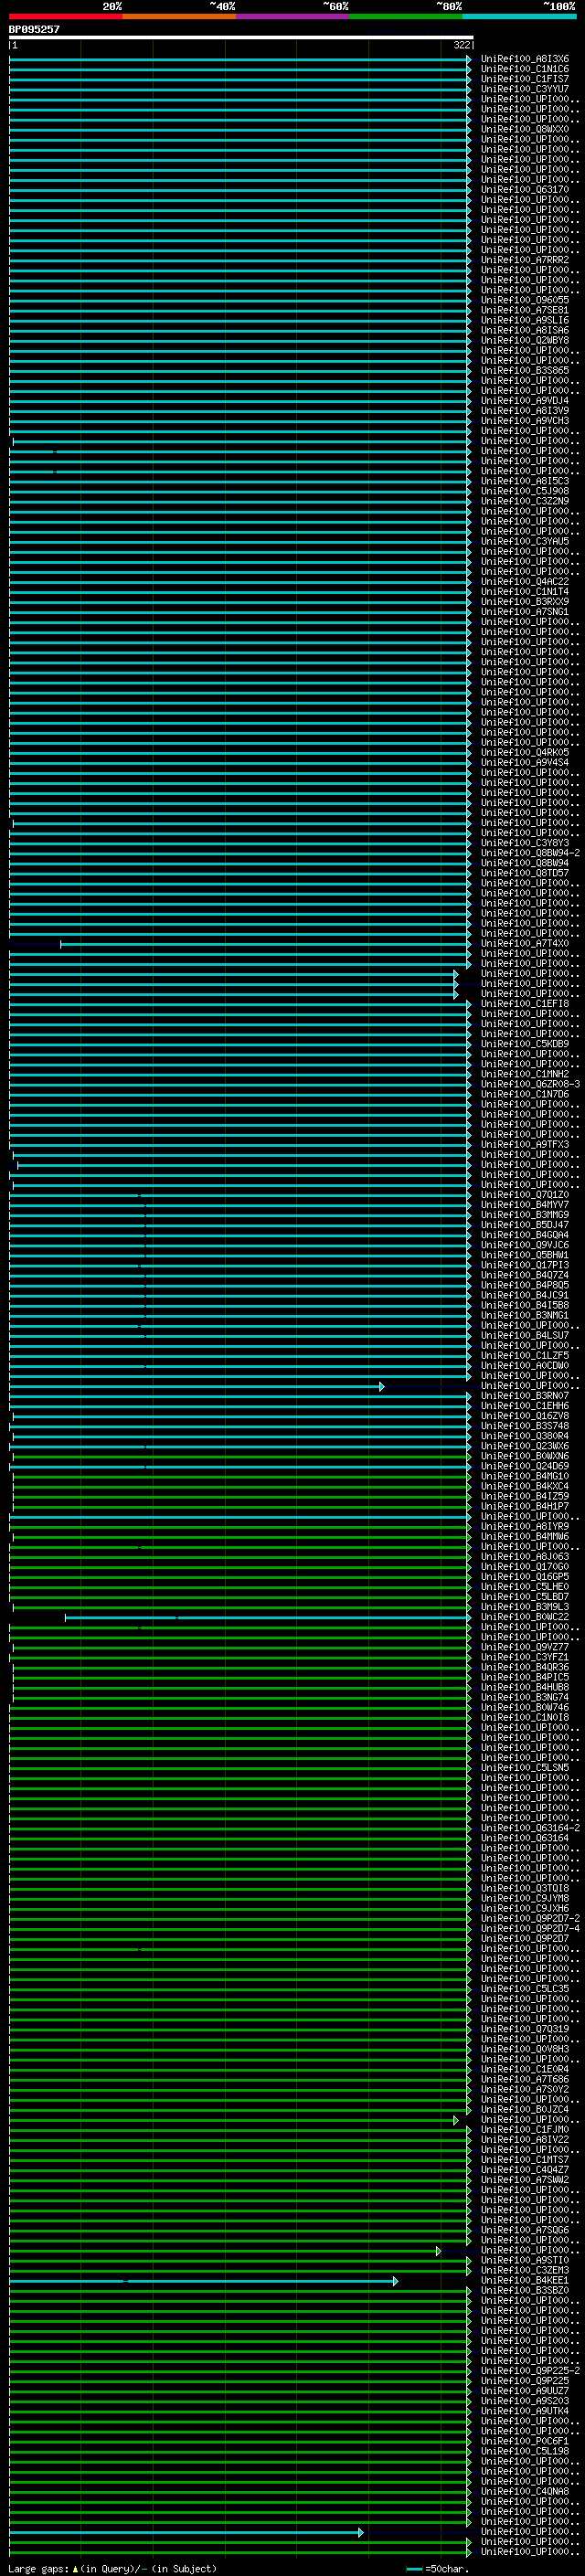This screenshot has height=2576, width=585.
Task: Select hit label UniRef100_Q9VZ77
Action: click(525, 1647)
